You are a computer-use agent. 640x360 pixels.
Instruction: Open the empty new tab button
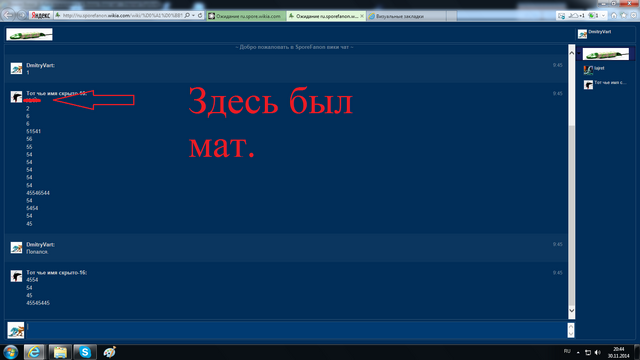(x=451, y=16)
